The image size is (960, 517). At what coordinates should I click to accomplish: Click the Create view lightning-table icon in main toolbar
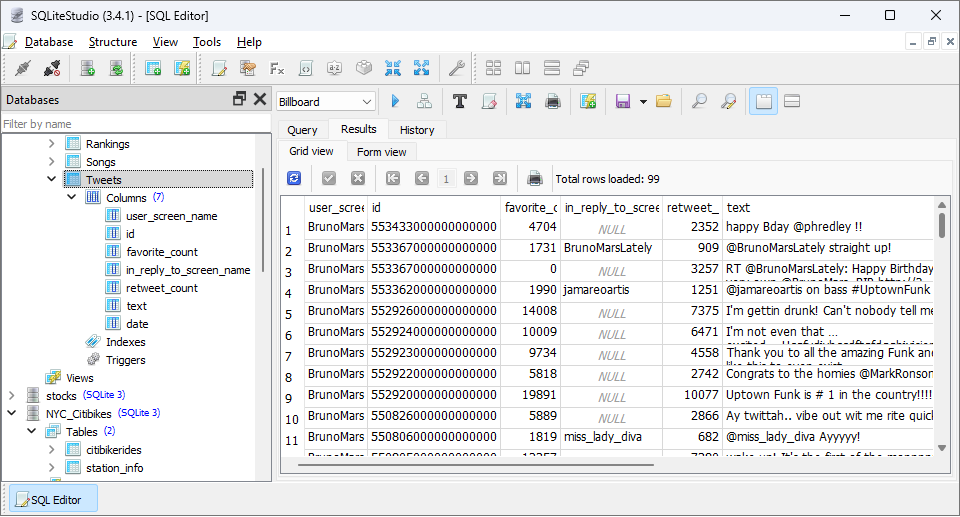click(x=182, y=68)
